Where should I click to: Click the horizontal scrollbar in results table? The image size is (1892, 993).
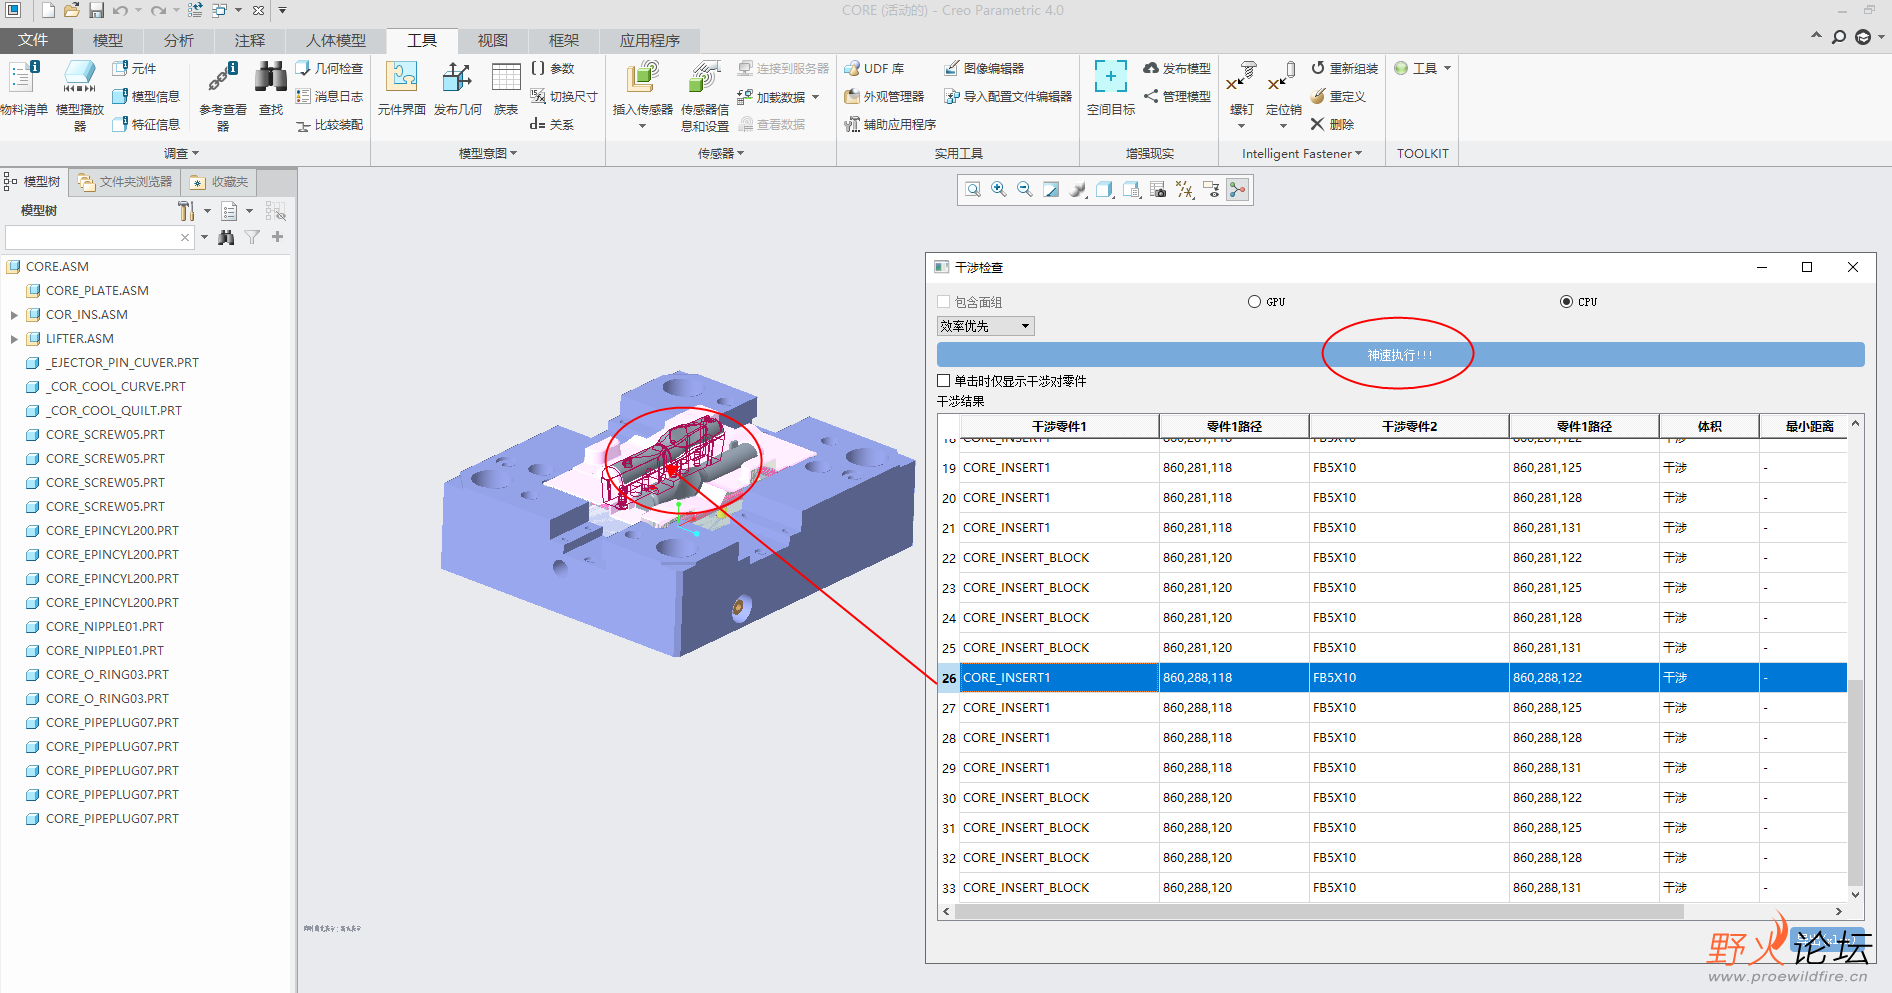(x=1318, y=912)
